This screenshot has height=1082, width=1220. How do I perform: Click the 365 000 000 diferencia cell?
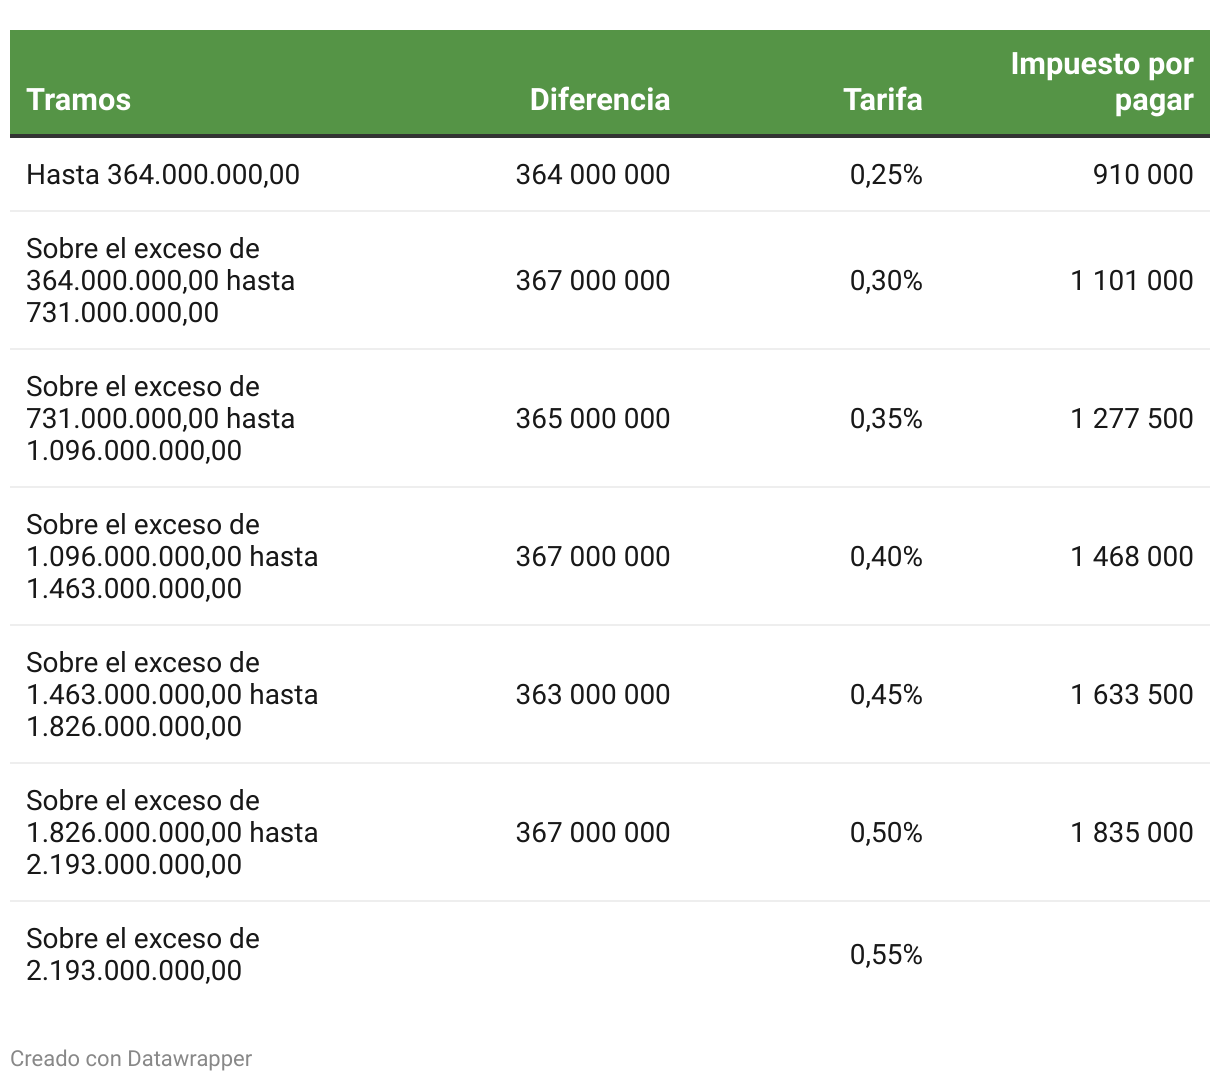coord(592,418)
